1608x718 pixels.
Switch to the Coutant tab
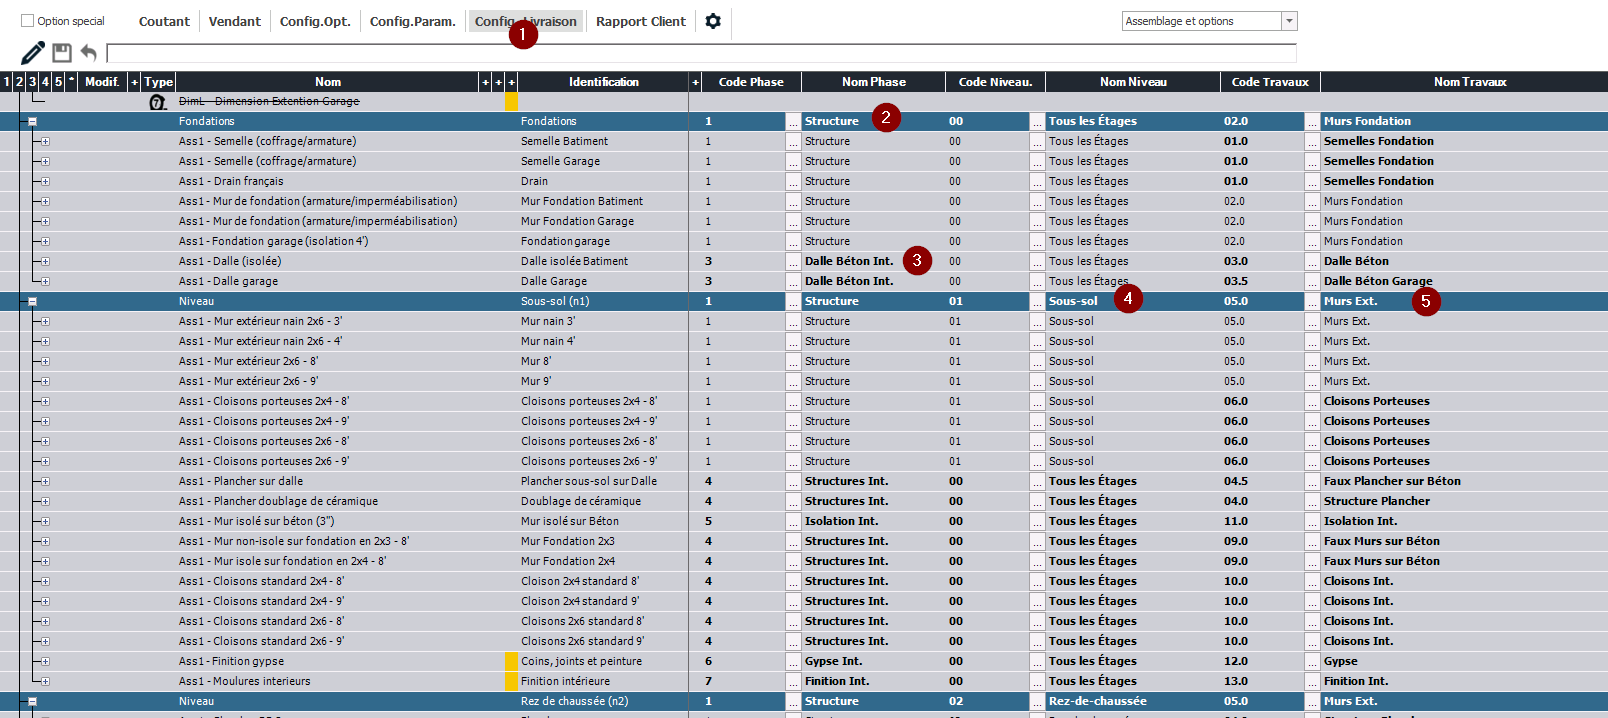coord(164,21)
